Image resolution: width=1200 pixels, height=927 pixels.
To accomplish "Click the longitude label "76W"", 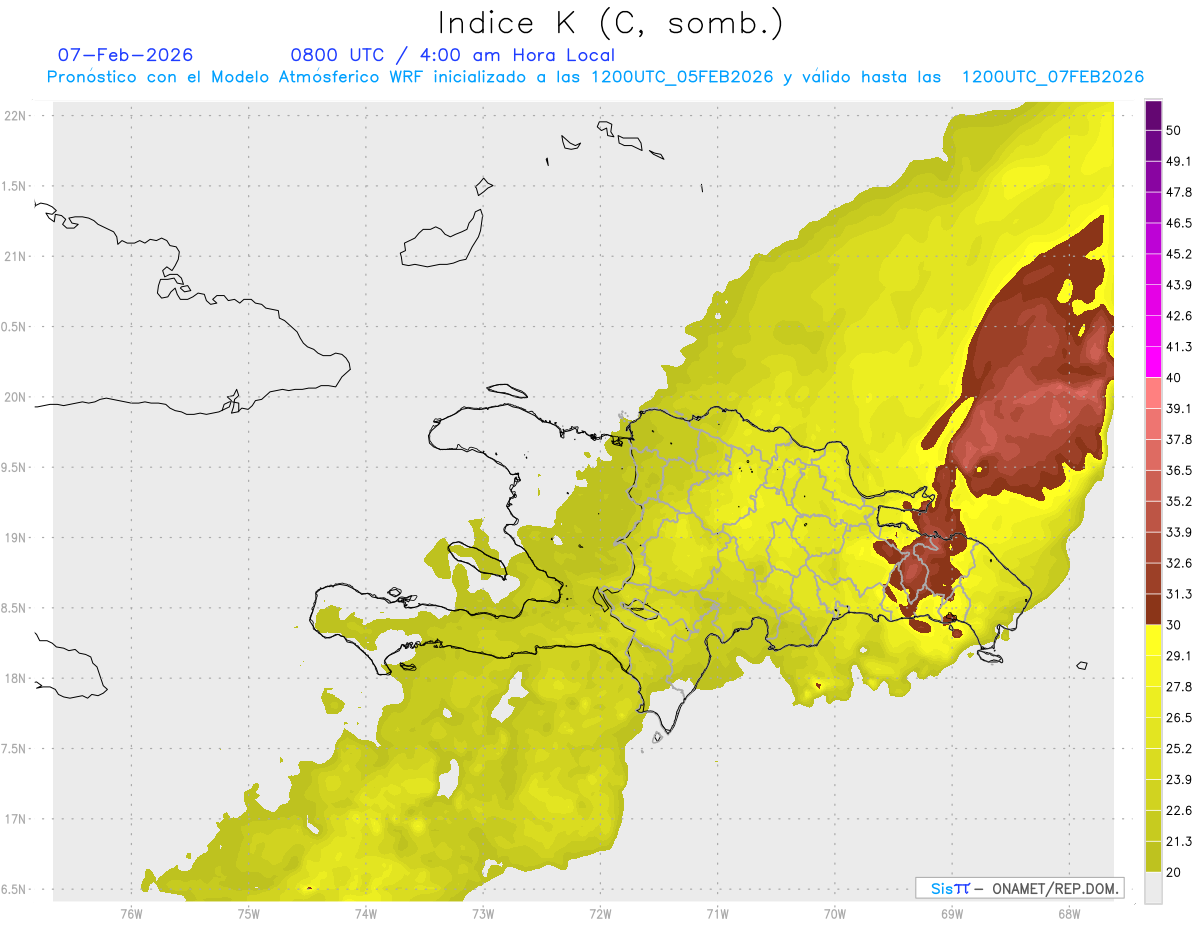I will pyautogui.click(x=131, y=912).
